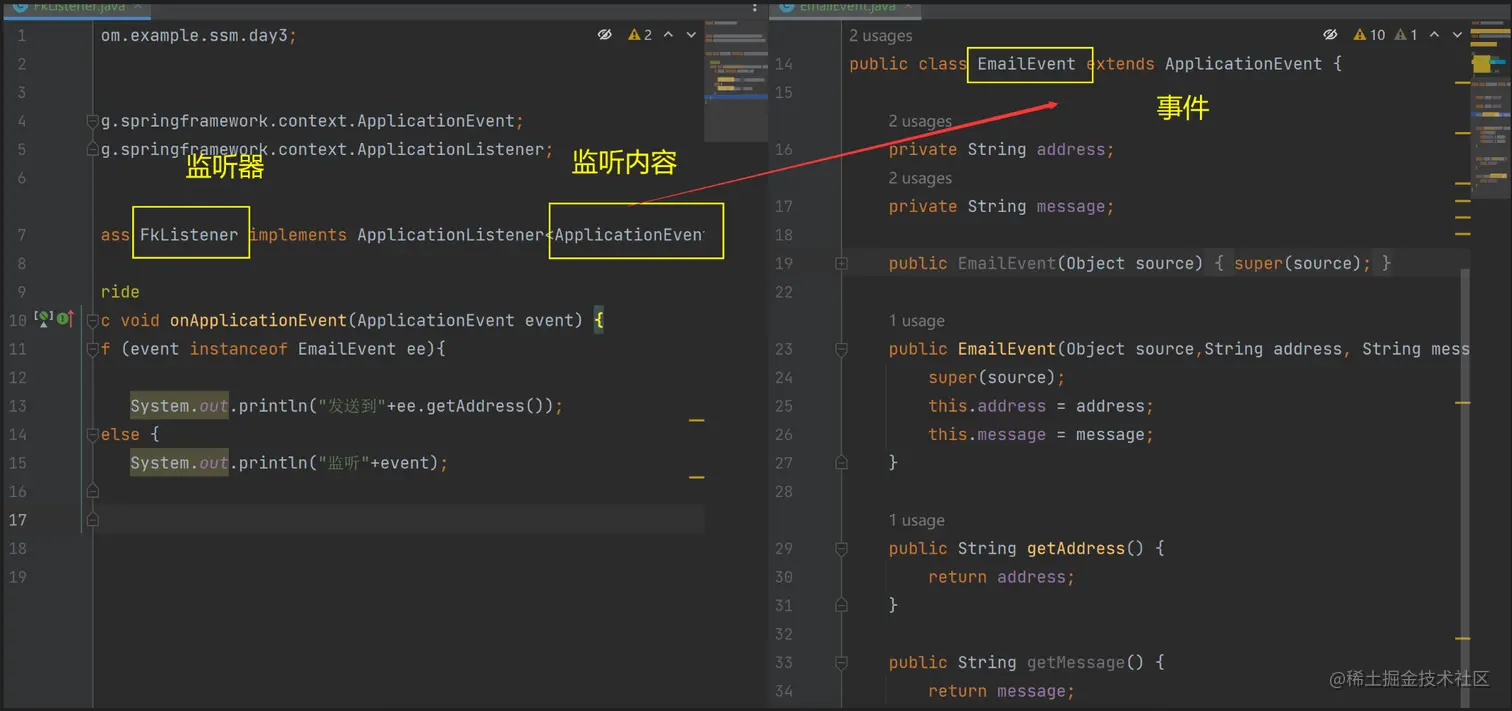Click the FkListener class name on line 7

click(189, 235)
